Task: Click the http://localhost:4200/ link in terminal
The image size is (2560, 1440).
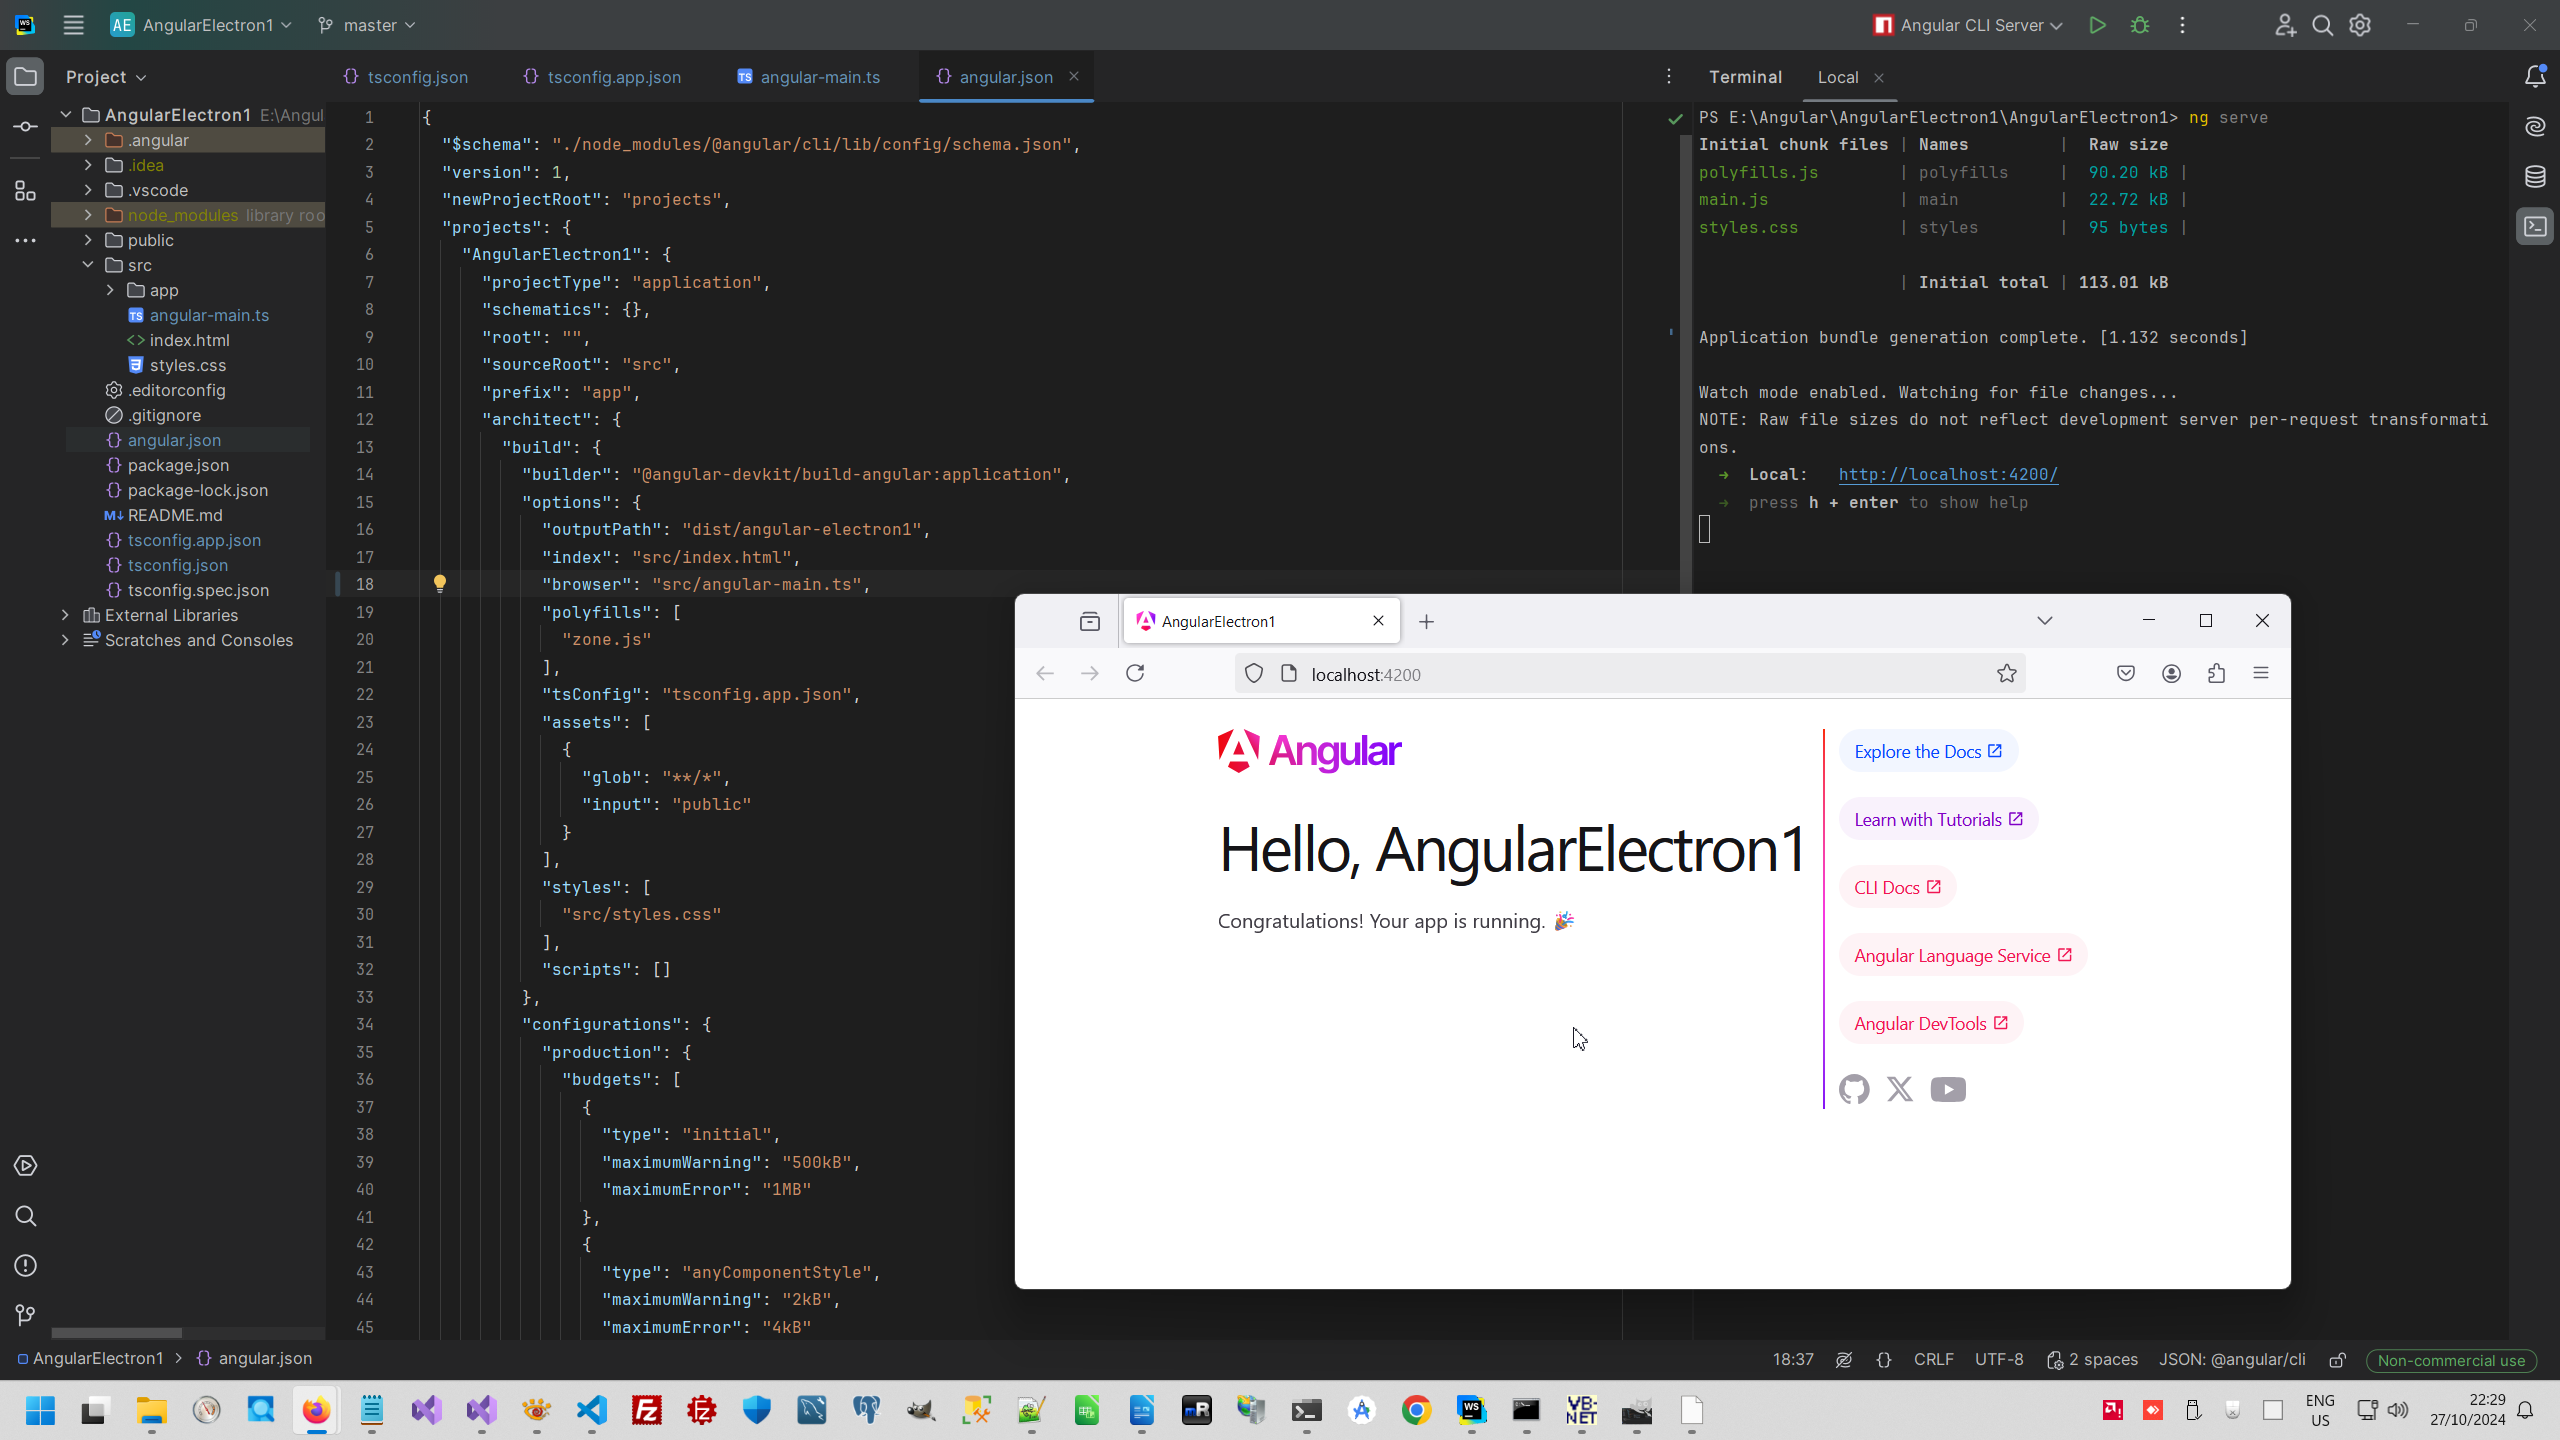Action: (1947, 475)
